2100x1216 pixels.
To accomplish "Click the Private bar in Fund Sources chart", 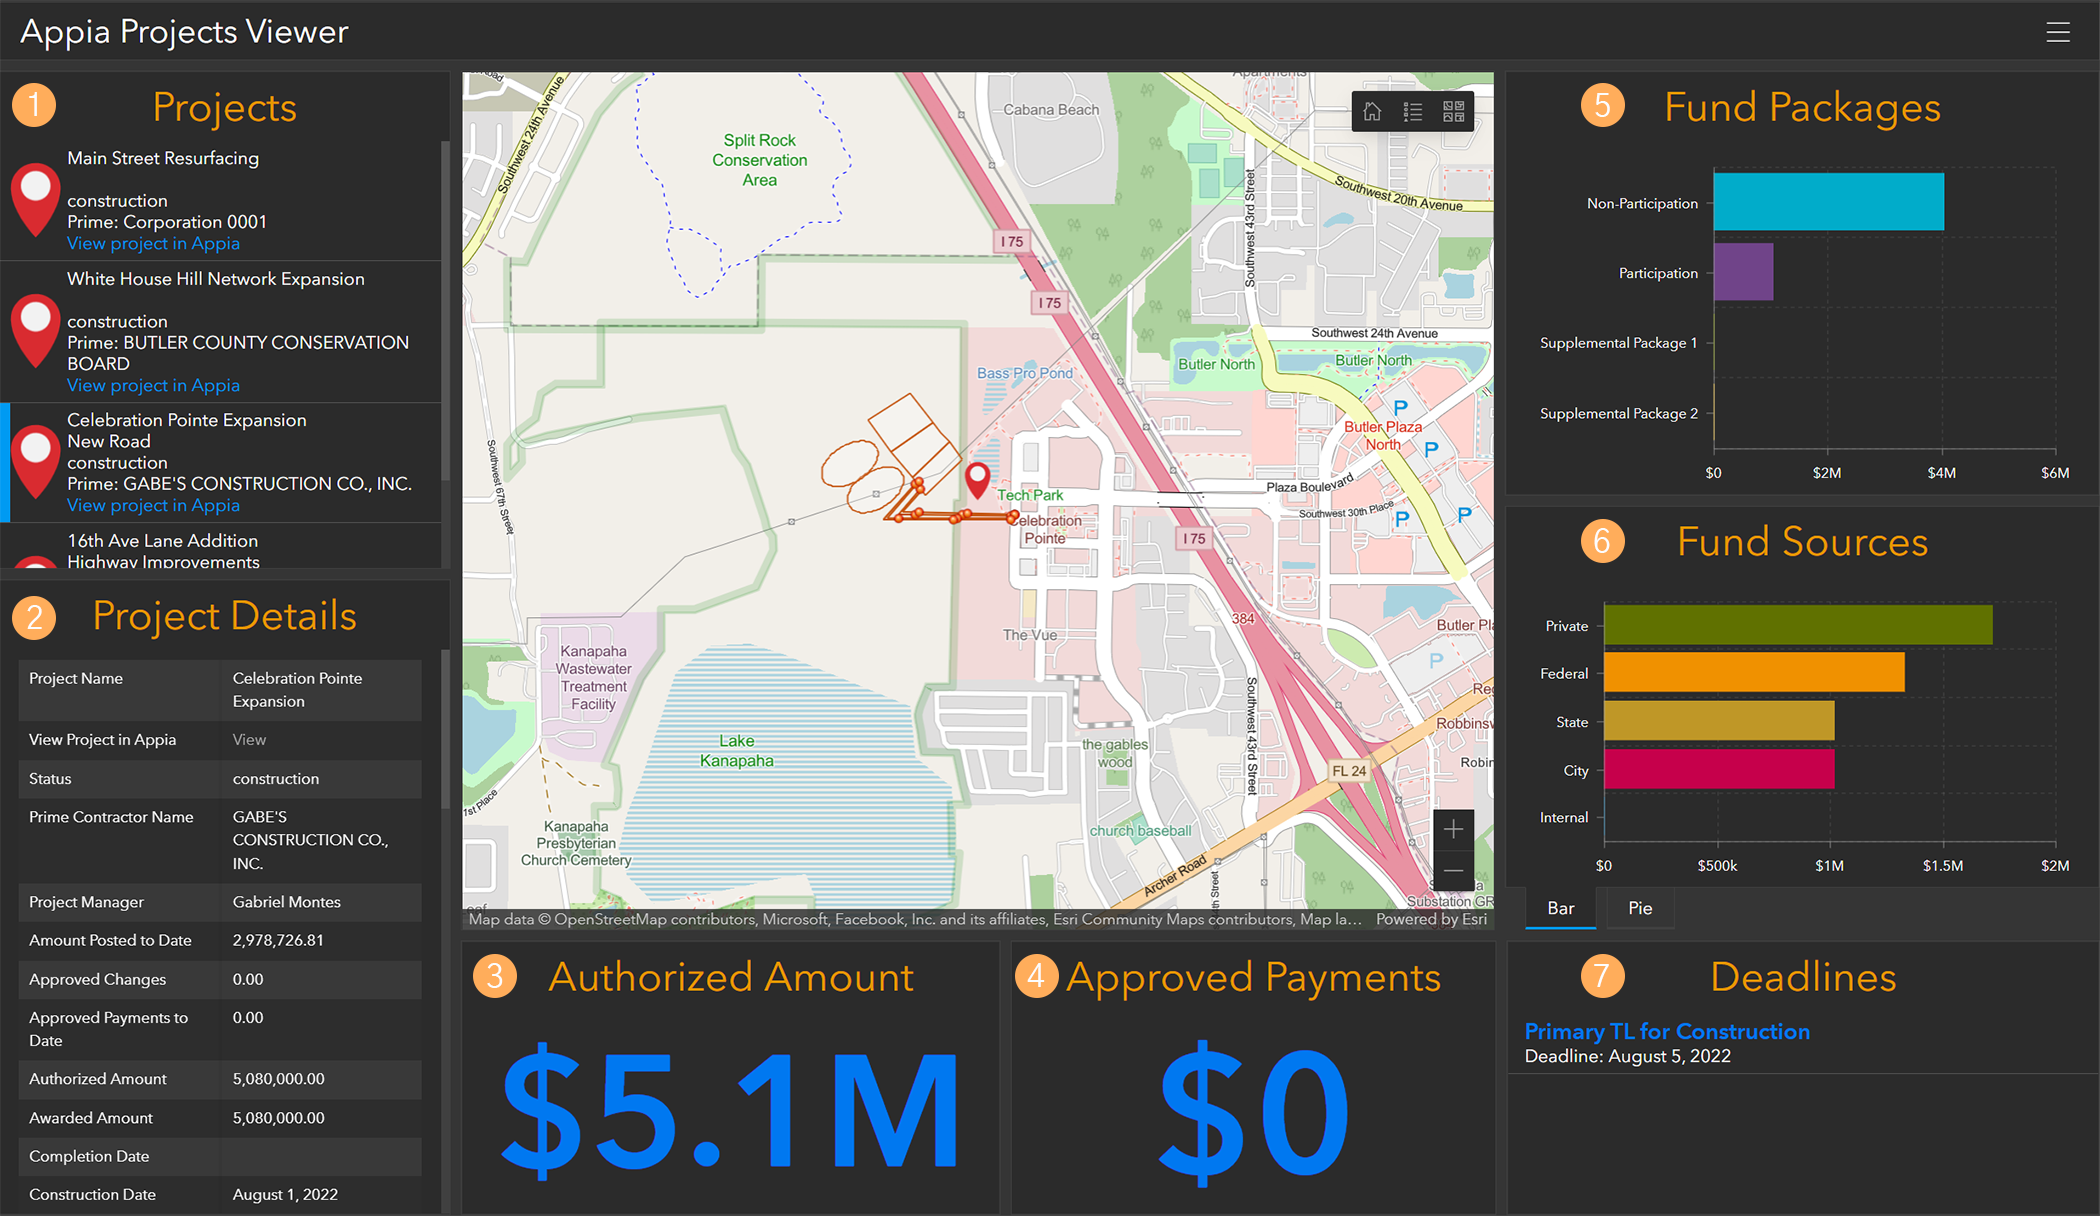I will click(1790, 624).
